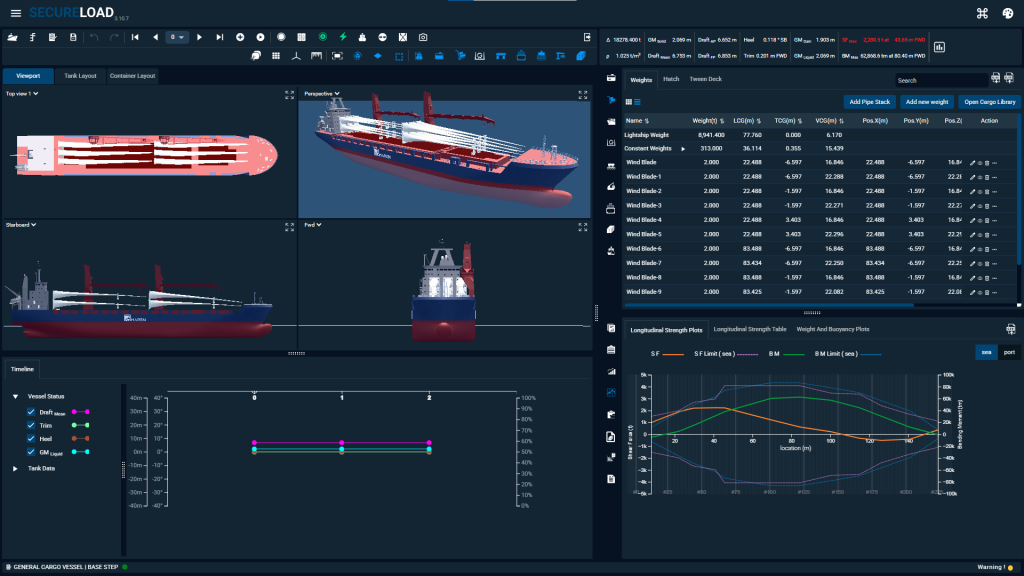Open the step number dropdown in the toolbar

(x=177, y=37)
